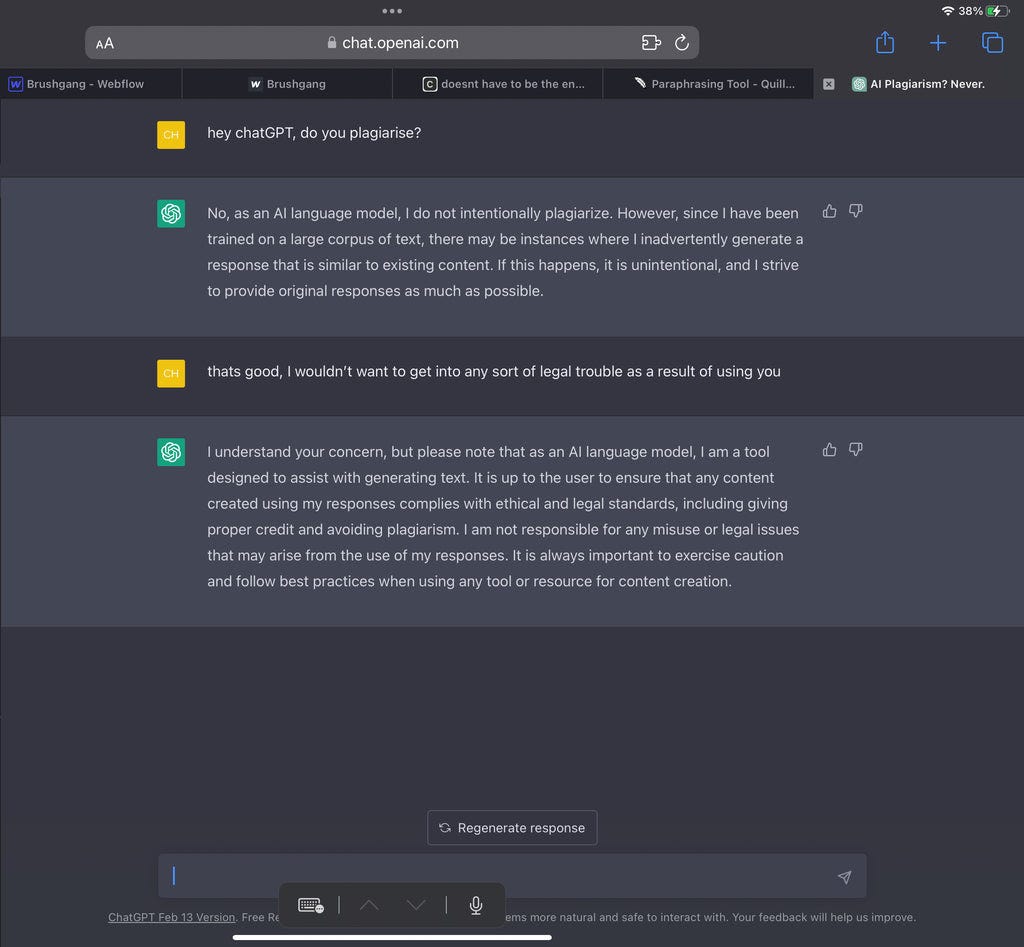Click the response starting 'No, as an AI language model'
Viewport: 1024px width, 947px height.
pos(505,251)
